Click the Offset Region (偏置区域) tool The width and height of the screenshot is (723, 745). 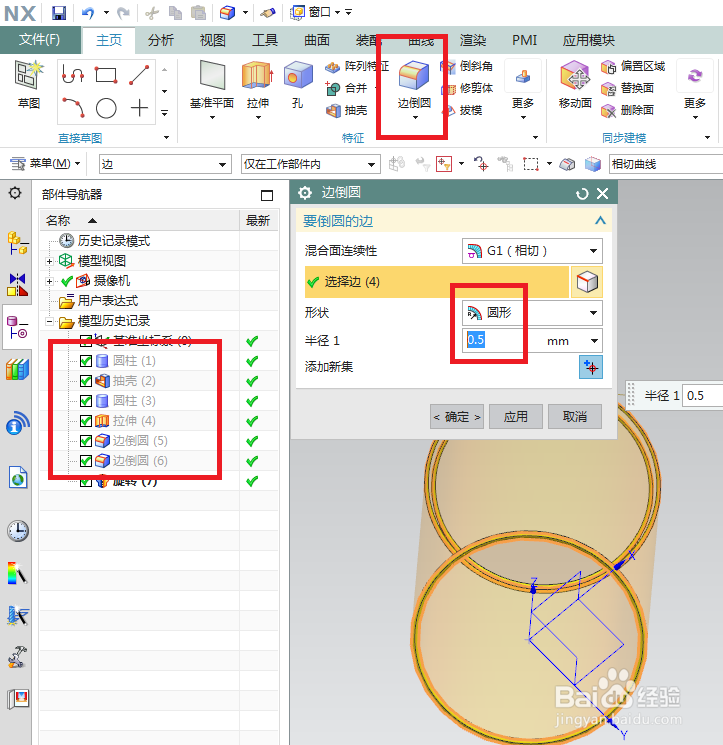(x=633, y=66)
